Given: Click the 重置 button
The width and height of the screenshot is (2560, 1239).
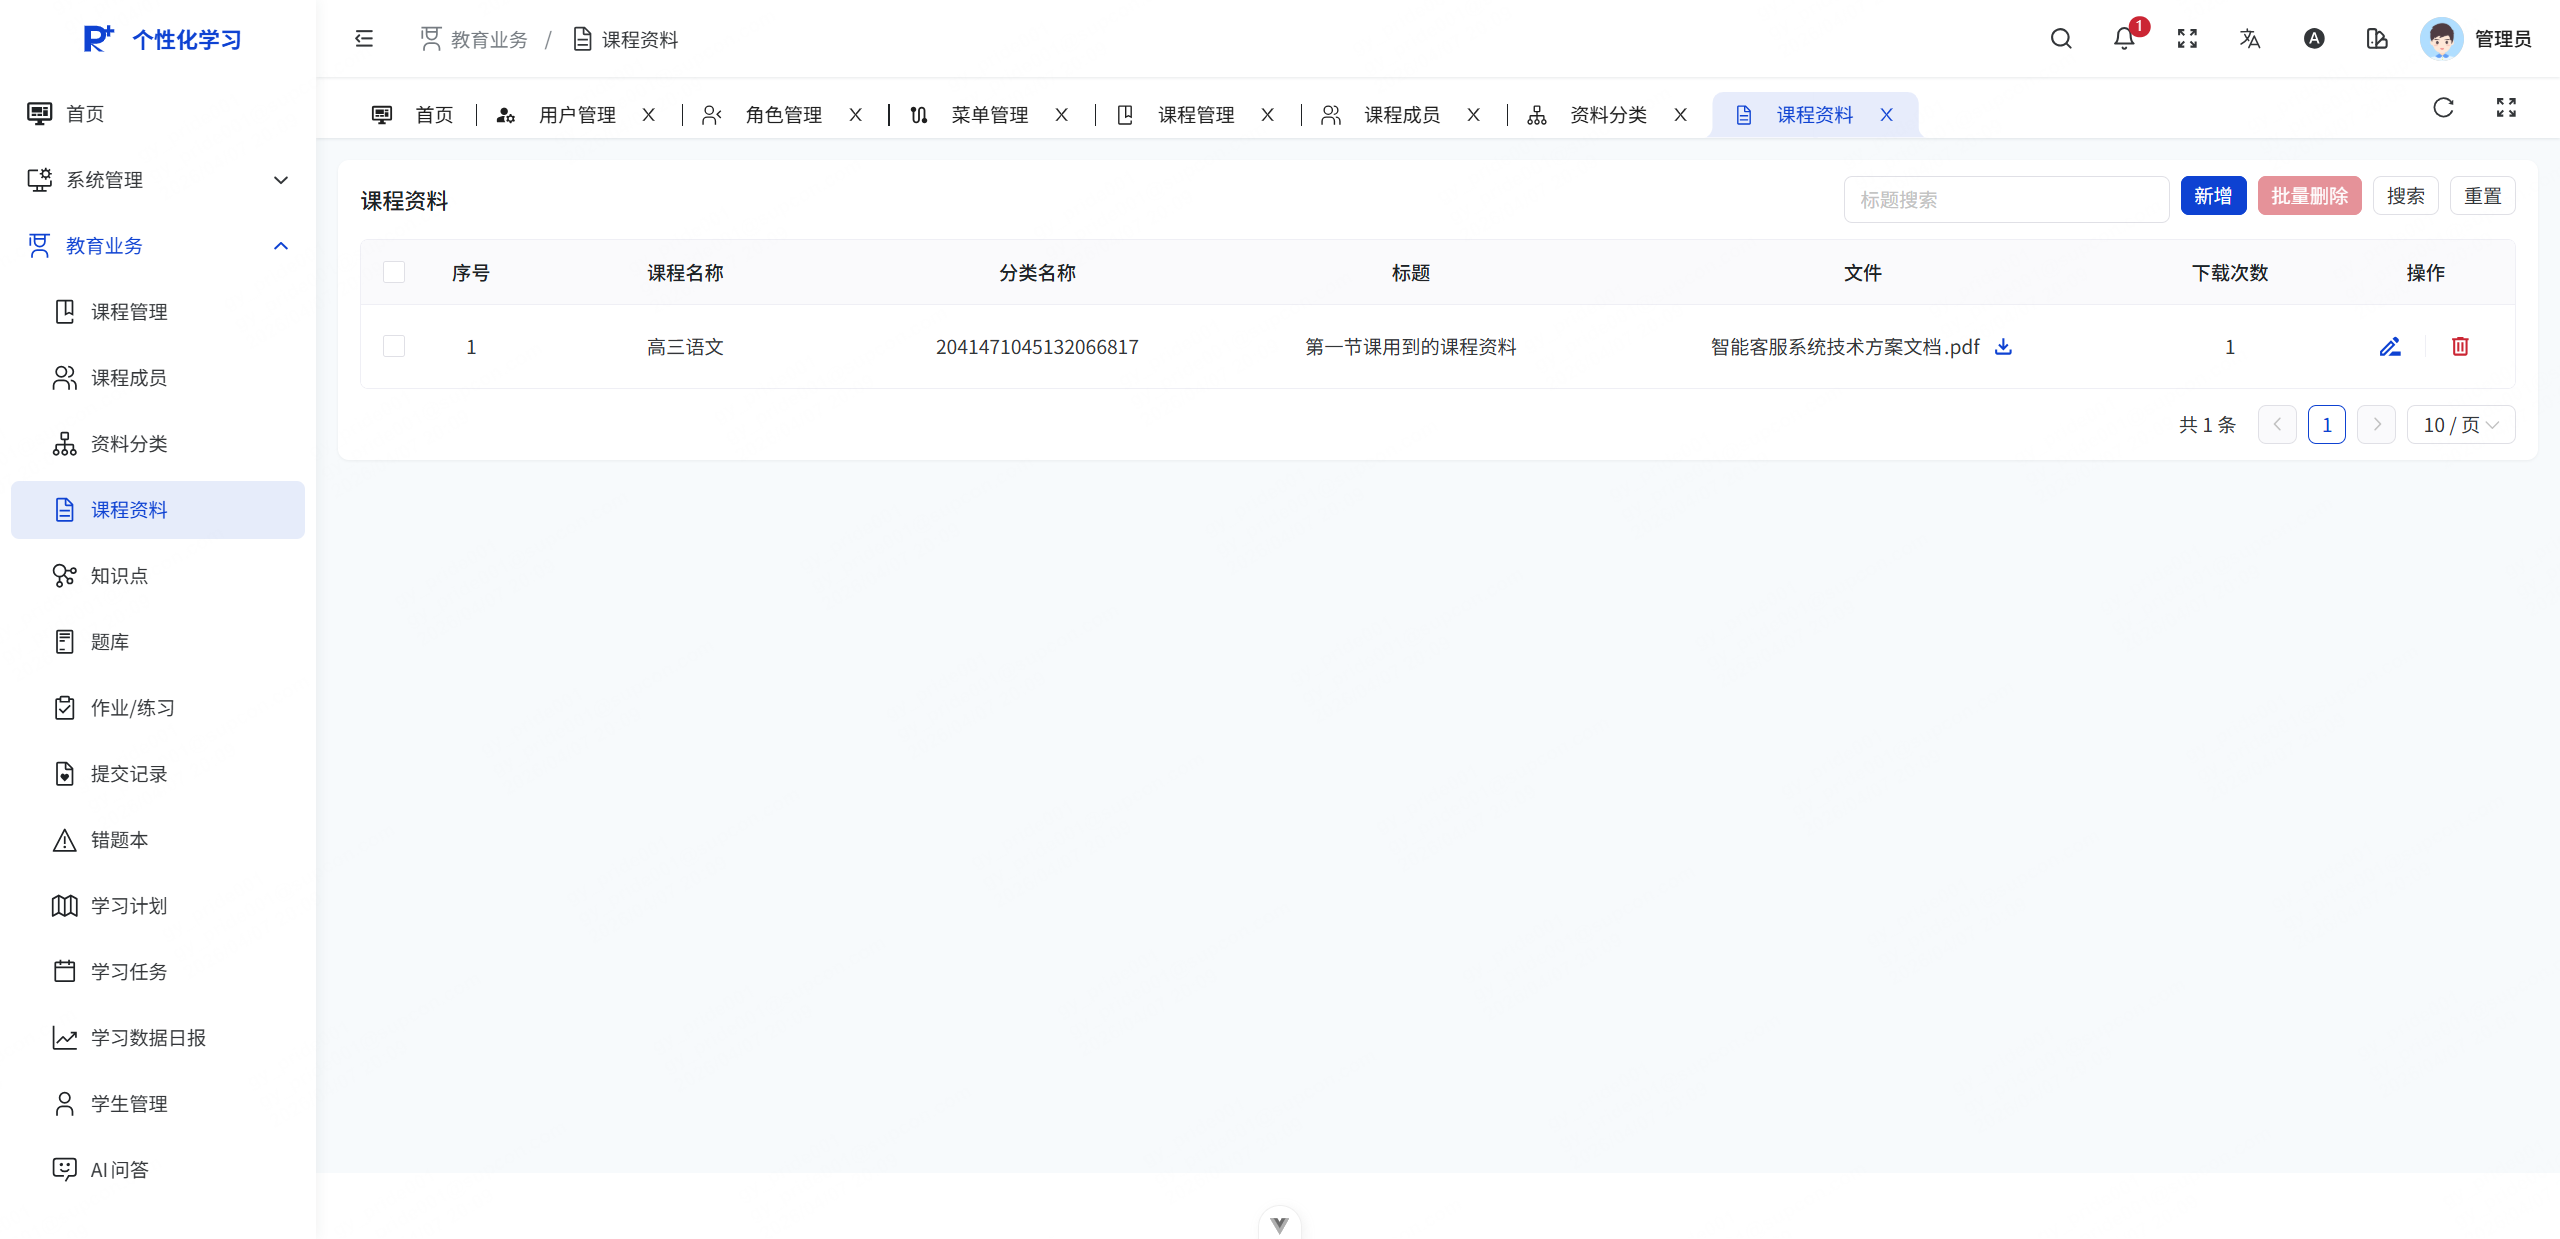Looking at the screenshot, I should pyautogui.click(x=2482, y=196).
